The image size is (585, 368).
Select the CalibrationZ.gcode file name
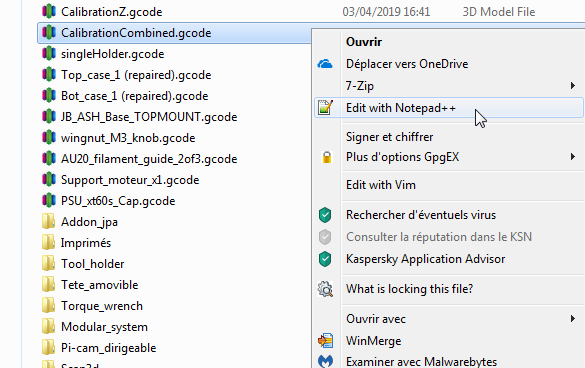(x=112, y=12)
